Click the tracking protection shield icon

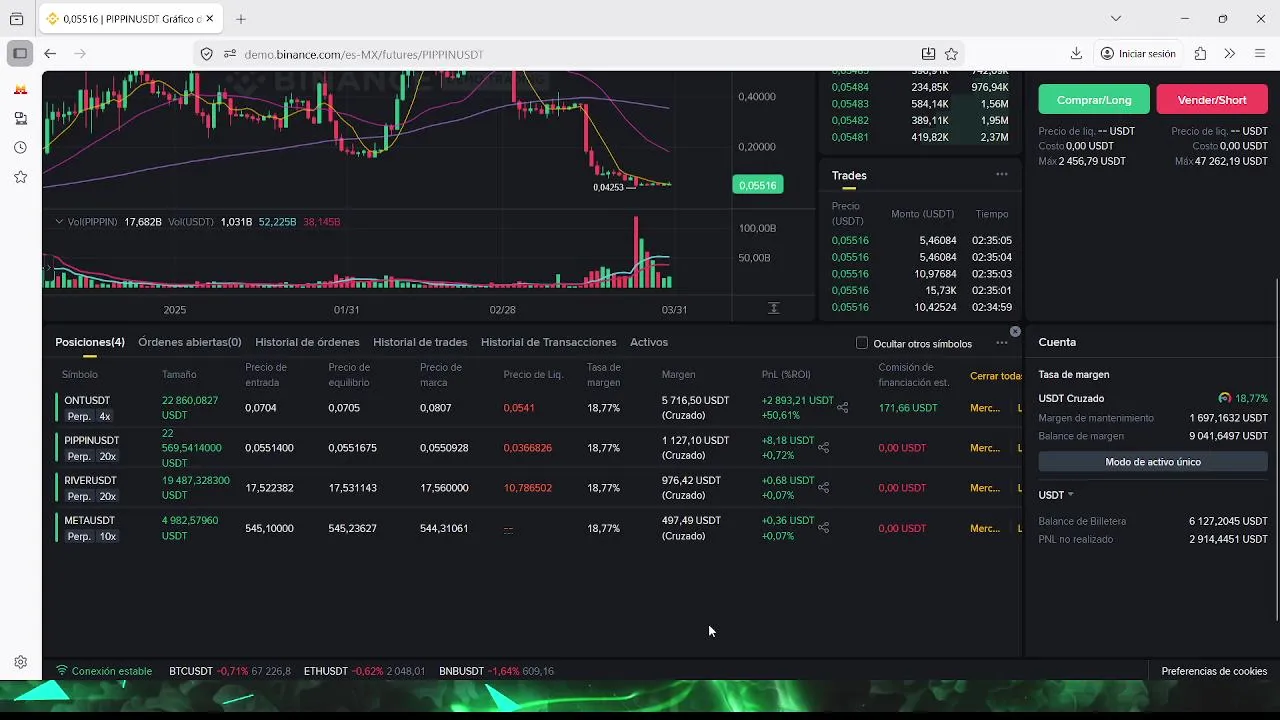[x=207, y=54]
